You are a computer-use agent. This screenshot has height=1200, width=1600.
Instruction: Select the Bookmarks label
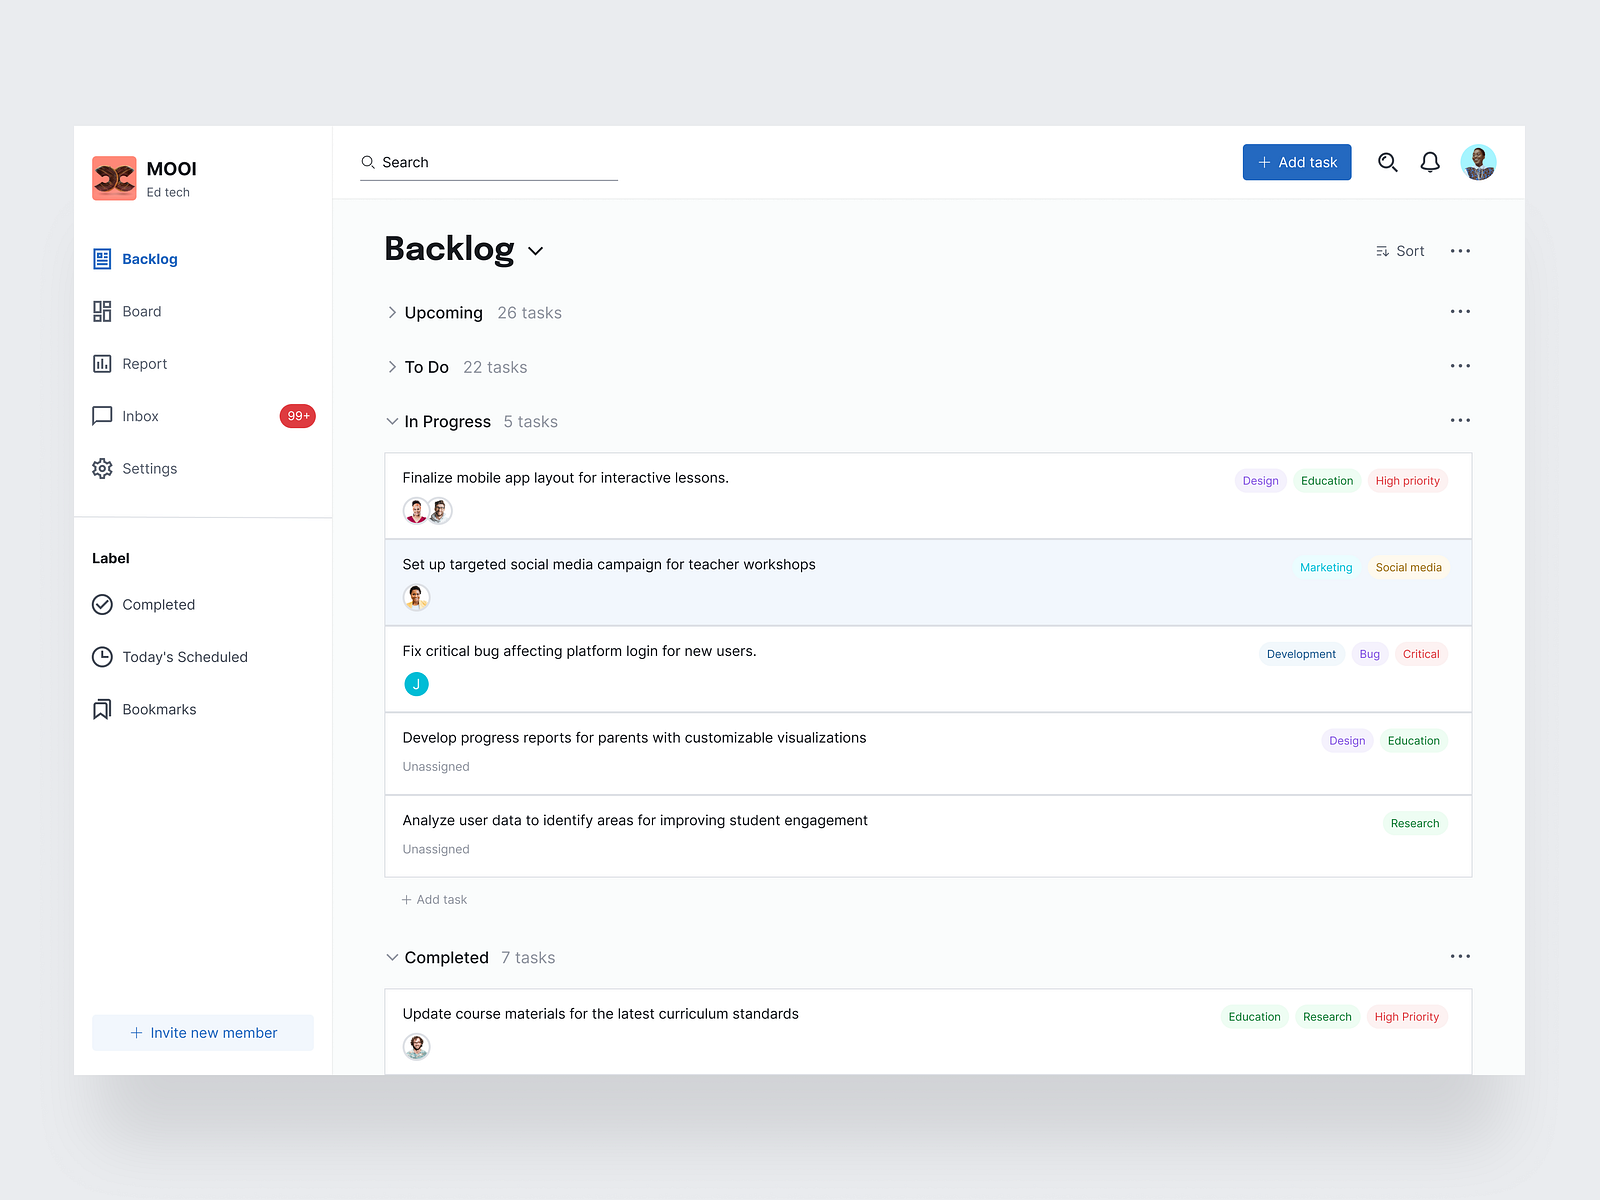(158, 709)
